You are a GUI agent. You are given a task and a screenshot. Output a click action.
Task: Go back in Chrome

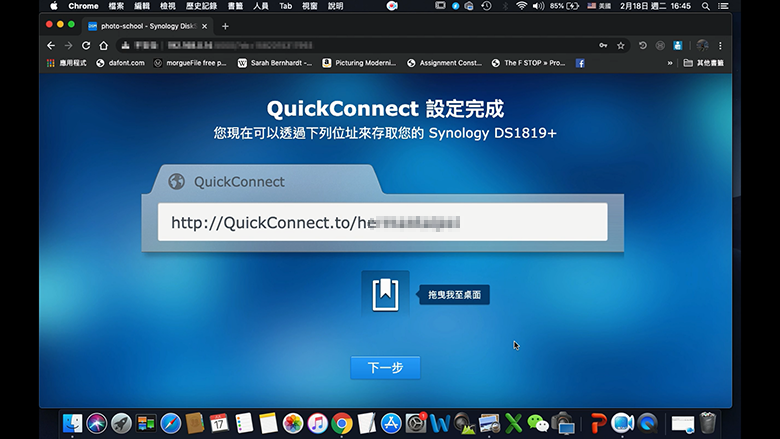(x=51, y=46)
